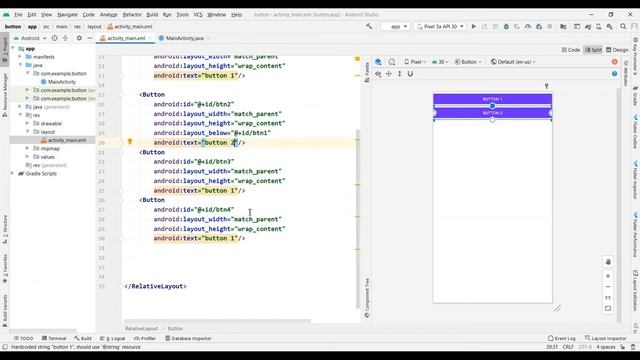Image resolution: width=640 pixels, height=360 pixels.
Task: Open the Logcat tool window
Action: pyautogui.click(x=113, y=338)
